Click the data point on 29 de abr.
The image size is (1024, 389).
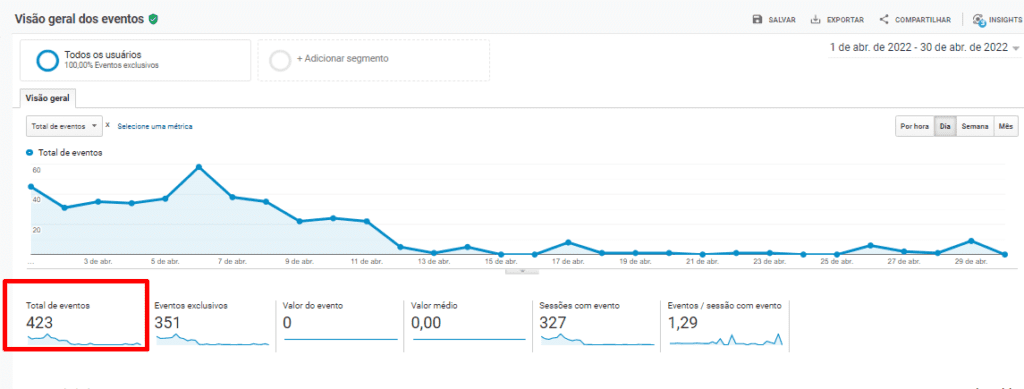[x=971, y=241]
